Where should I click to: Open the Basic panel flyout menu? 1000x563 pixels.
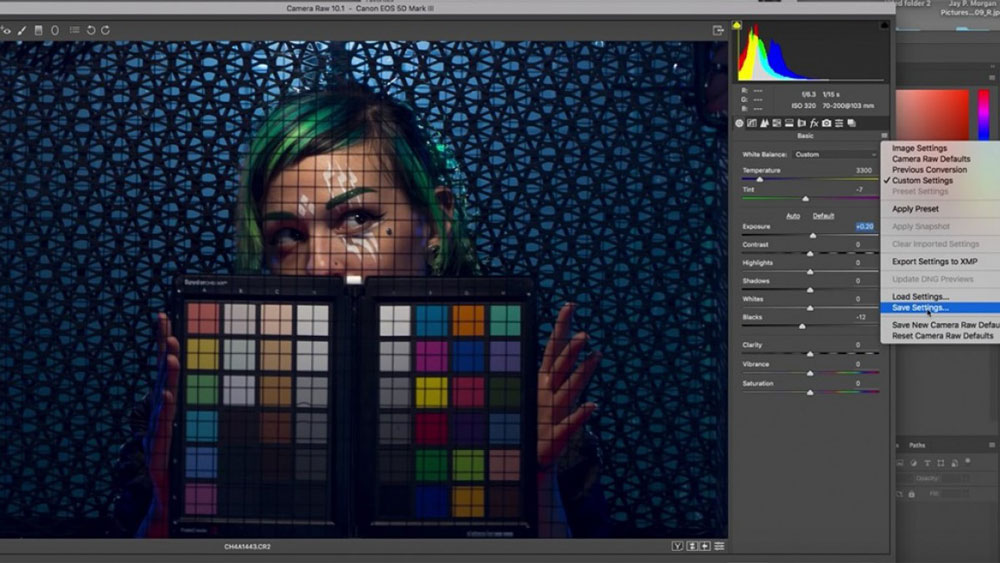pyautogui.click(x=884, y=136)
